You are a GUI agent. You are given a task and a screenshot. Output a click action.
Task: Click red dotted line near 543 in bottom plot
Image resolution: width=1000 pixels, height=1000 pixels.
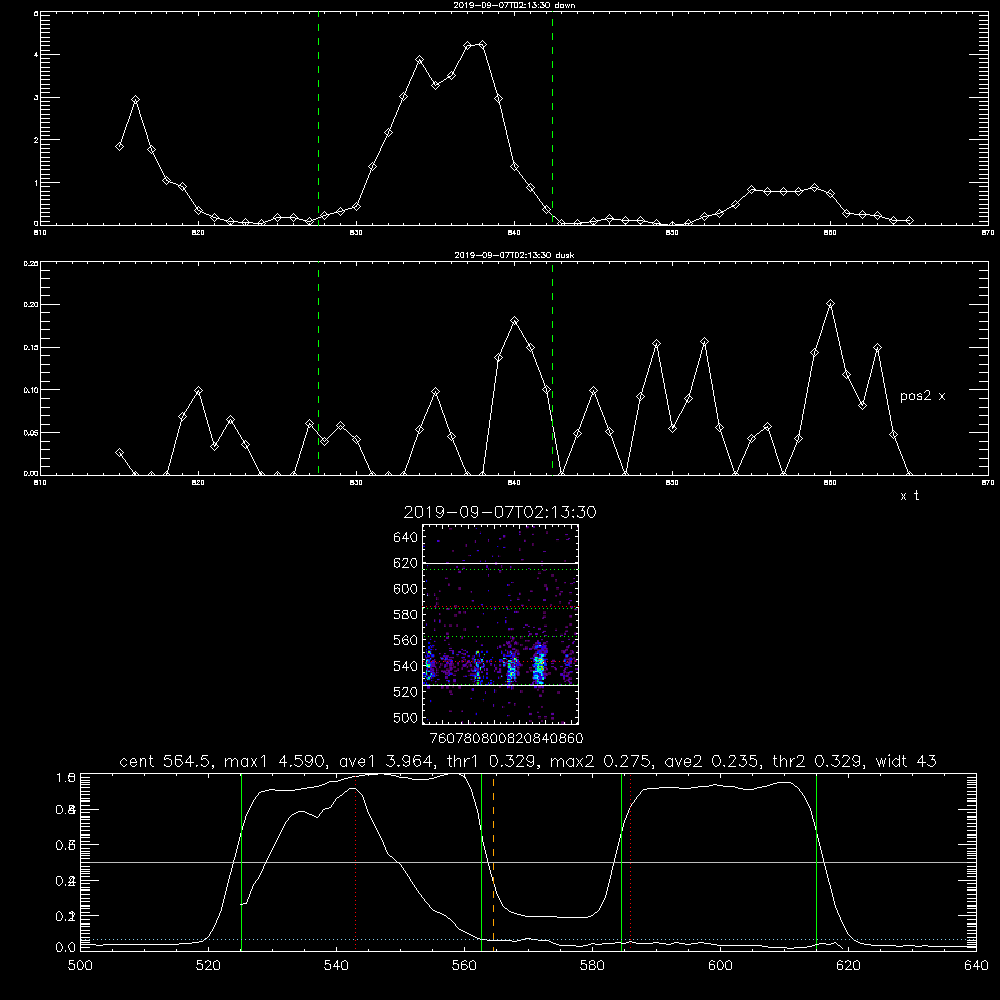pos(355,861)
